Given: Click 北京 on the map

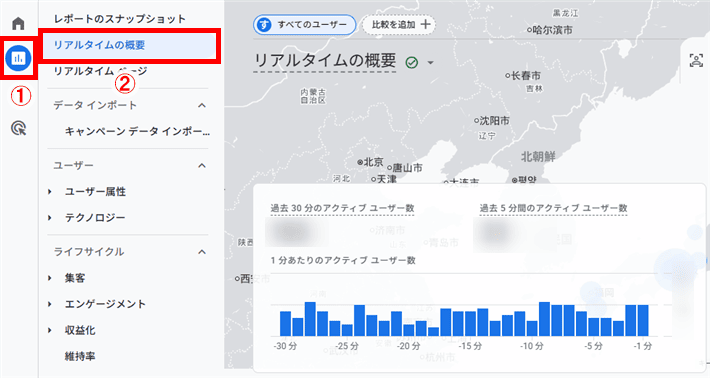Looking at the screenshot, I should [x=370, y=162].
